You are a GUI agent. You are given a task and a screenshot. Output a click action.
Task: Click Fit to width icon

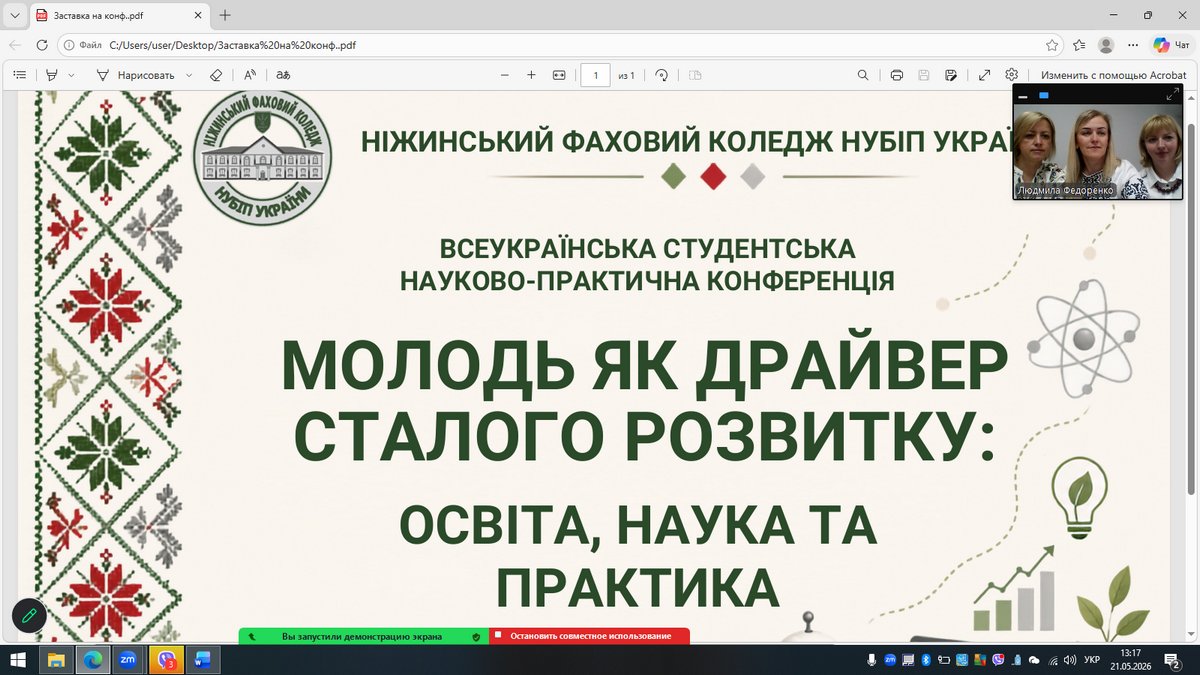click(x=559, y=75)
